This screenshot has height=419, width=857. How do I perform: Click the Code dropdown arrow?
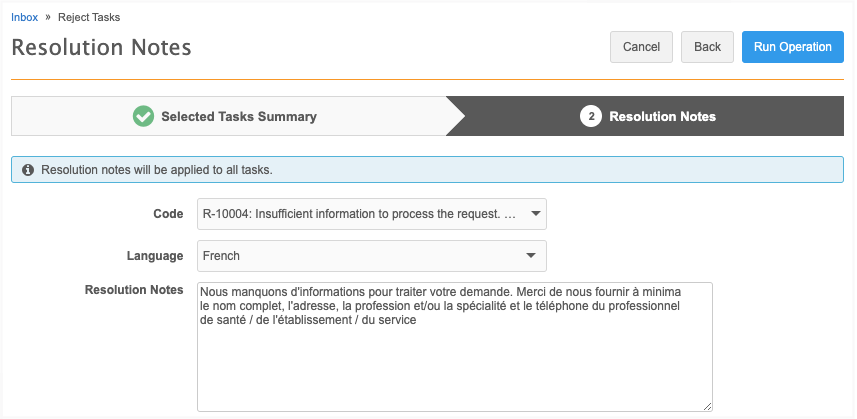[x=536, y=214]
